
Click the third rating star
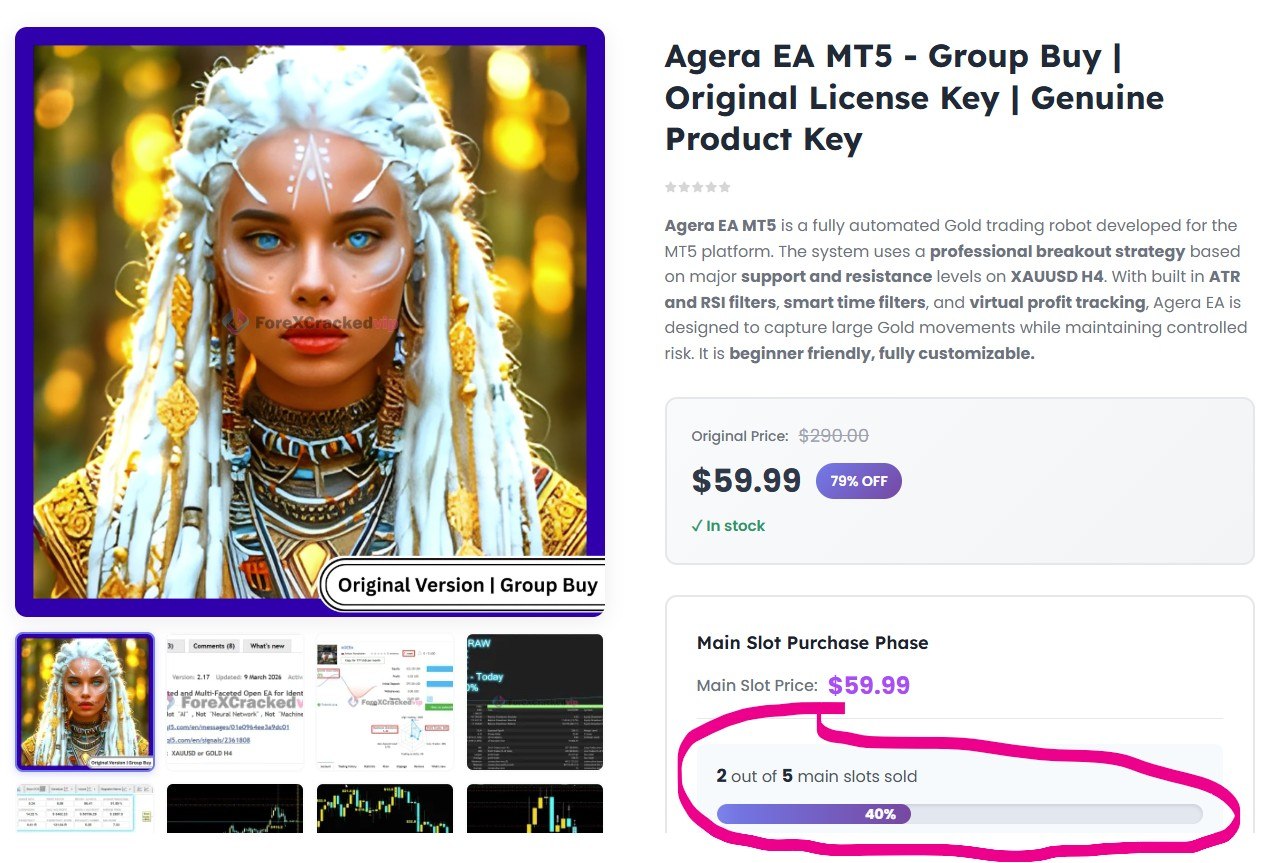[x=698, y=187]
